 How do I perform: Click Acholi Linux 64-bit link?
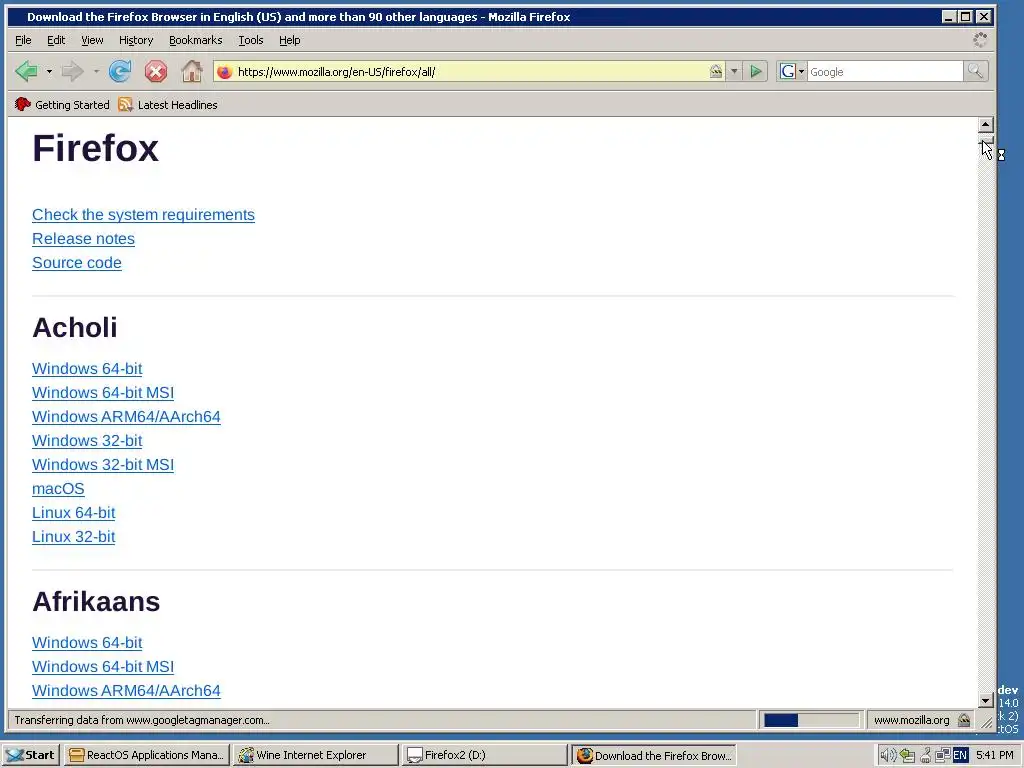73,513
